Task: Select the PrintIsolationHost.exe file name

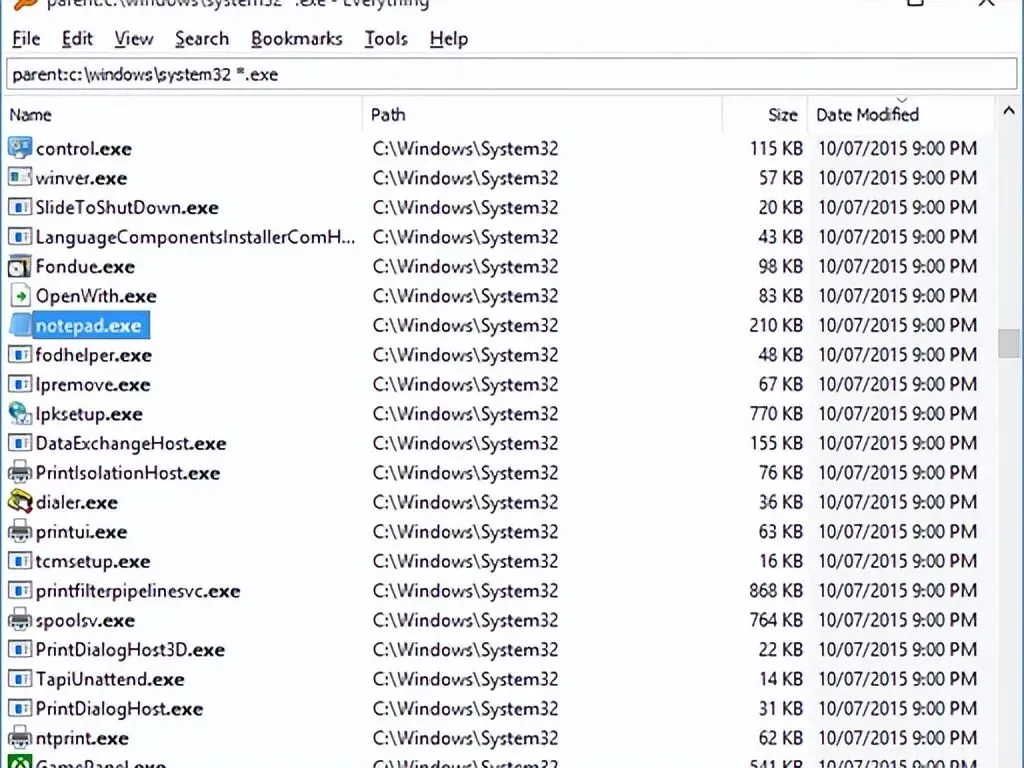Action: [x=127, y=473]
